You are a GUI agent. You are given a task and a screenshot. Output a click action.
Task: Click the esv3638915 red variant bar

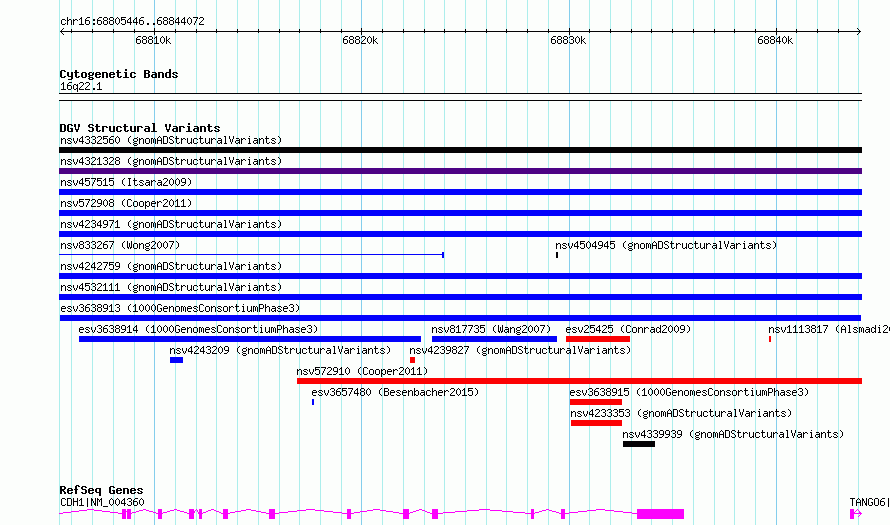[x=596, y=402]
